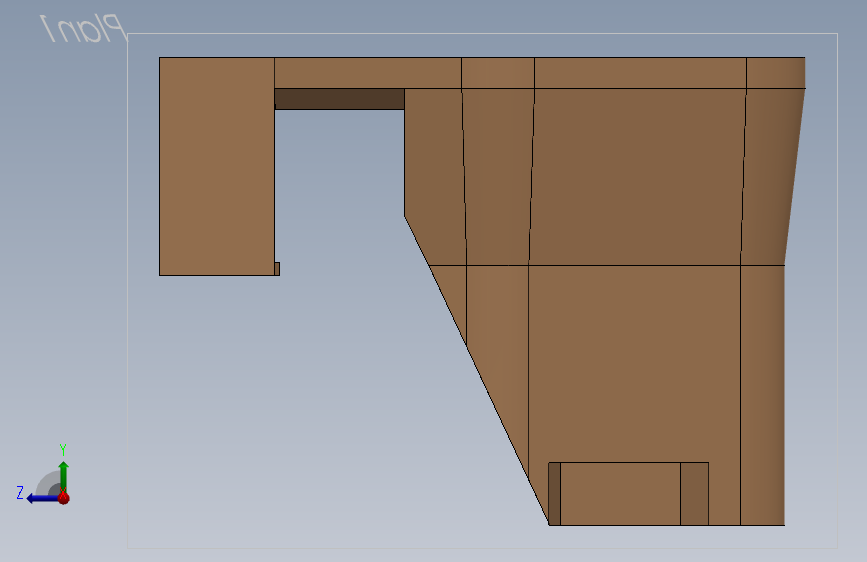Screen dimensions: 867x562
Task: Select the dark recessed strip under the top bar
Action: tap(340, 99)
